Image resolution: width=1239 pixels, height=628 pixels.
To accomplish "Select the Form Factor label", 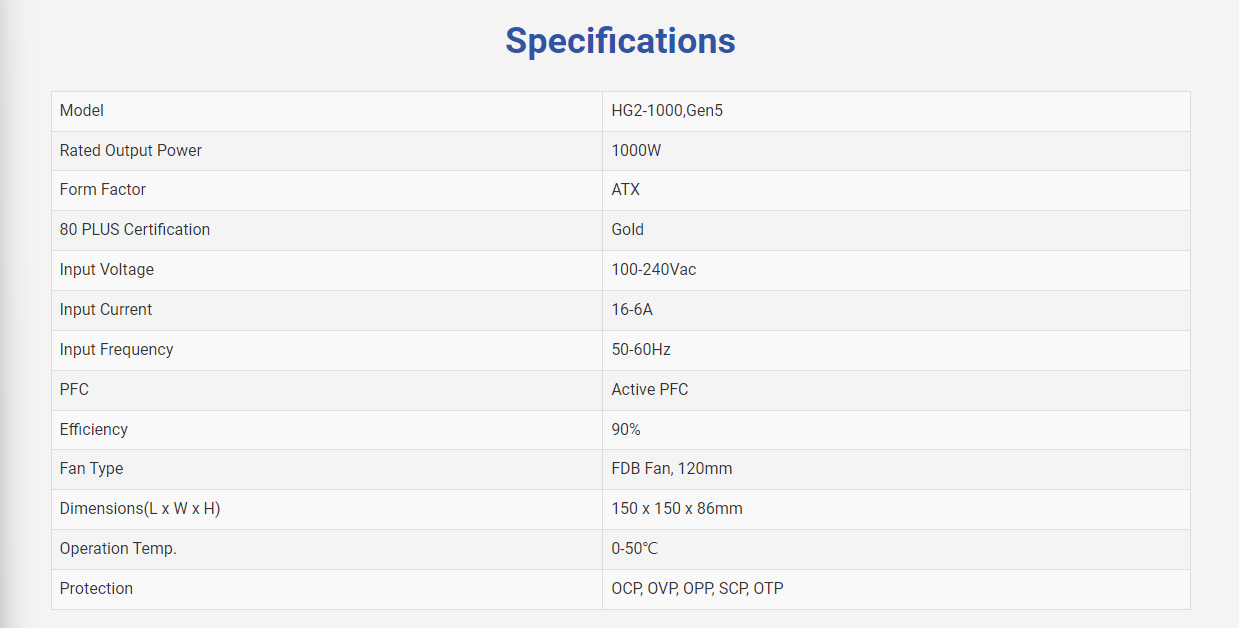I will [103, 189].
